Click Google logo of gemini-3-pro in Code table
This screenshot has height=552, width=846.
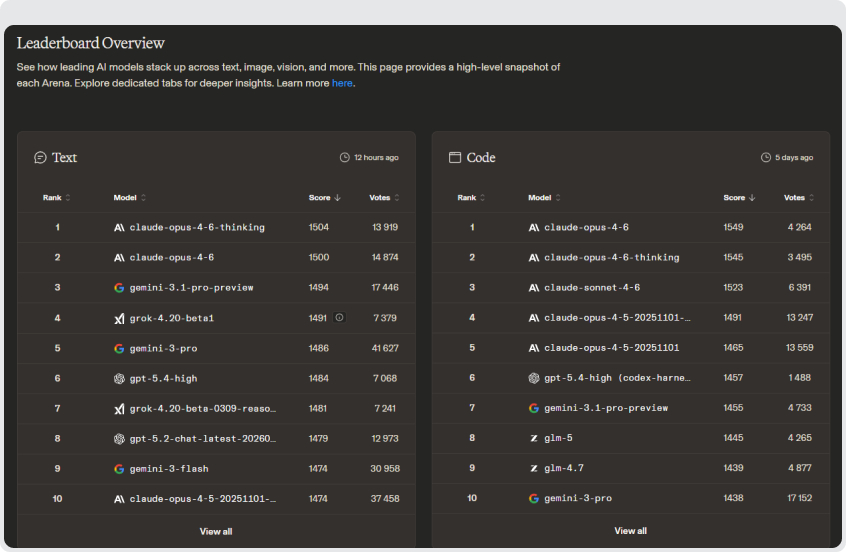click(534, 499)
